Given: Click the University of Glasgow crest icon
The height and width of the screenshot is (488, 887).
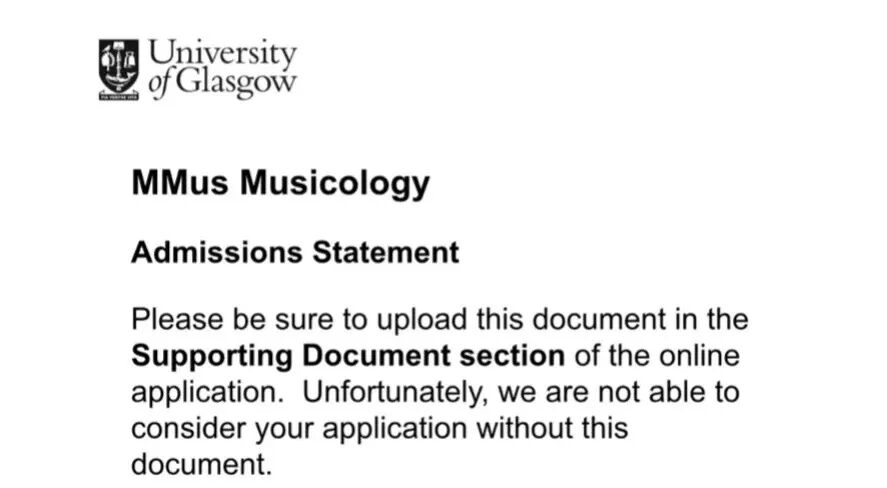Looking at the screenshot, I should 119,69.
